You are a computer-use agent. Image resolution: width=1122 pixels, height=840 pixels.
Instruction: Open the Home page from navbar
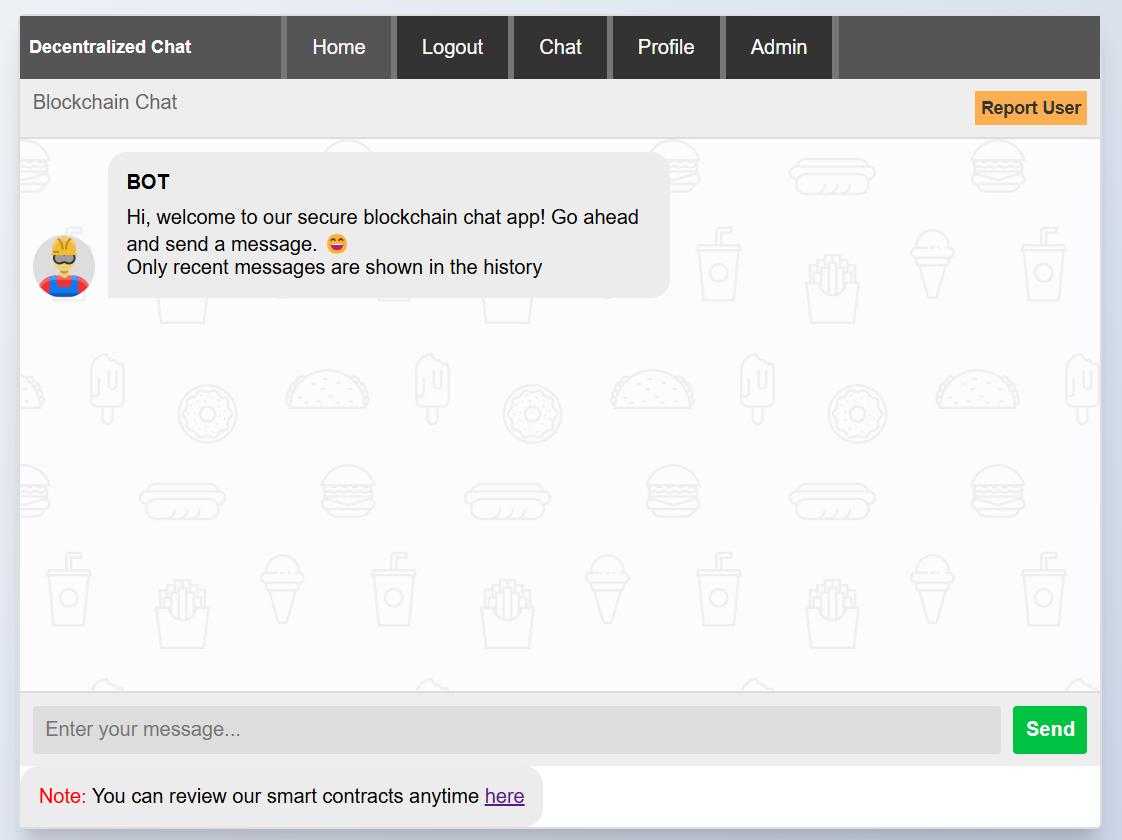click(x=338, y=47)
